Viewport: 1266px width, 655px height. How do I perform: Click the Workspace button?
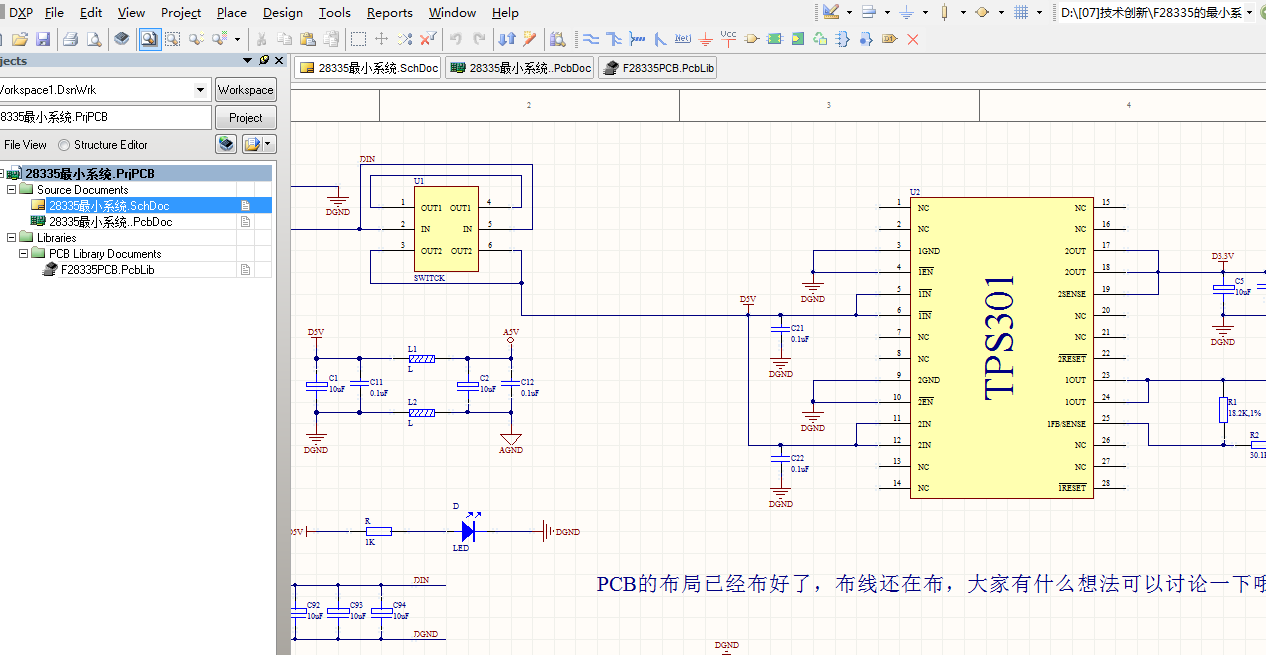click(246, 90)
